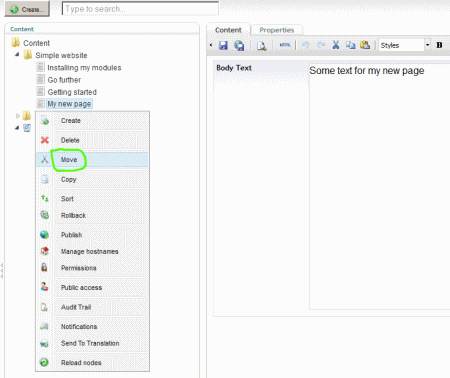Click into the Body Text editor area
The width and height of the screenshot is (450, 378).
click(379, 187)
